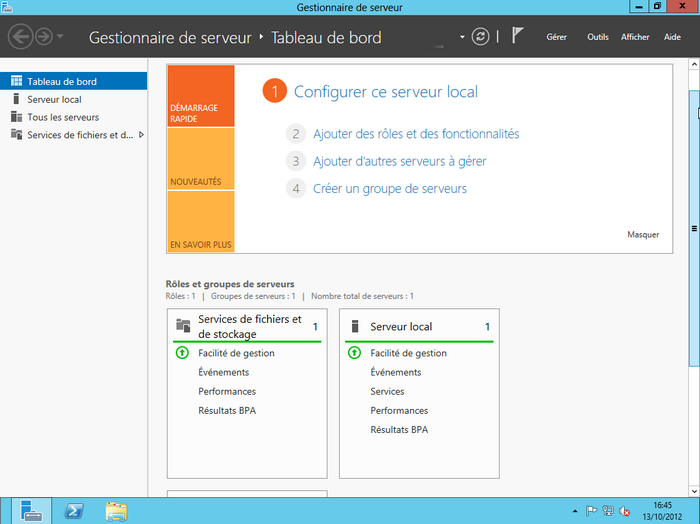Click muted volume icon in tray

coord(625,511)
